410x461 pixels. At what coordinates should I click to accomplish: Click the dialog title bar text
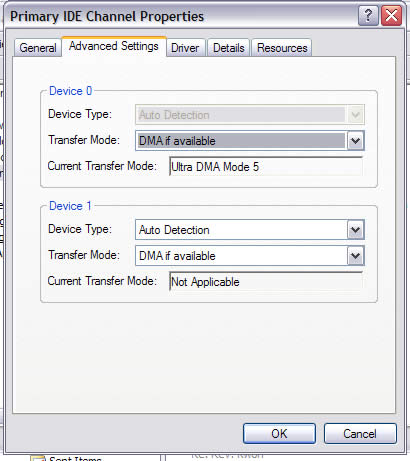click(107, 16)
